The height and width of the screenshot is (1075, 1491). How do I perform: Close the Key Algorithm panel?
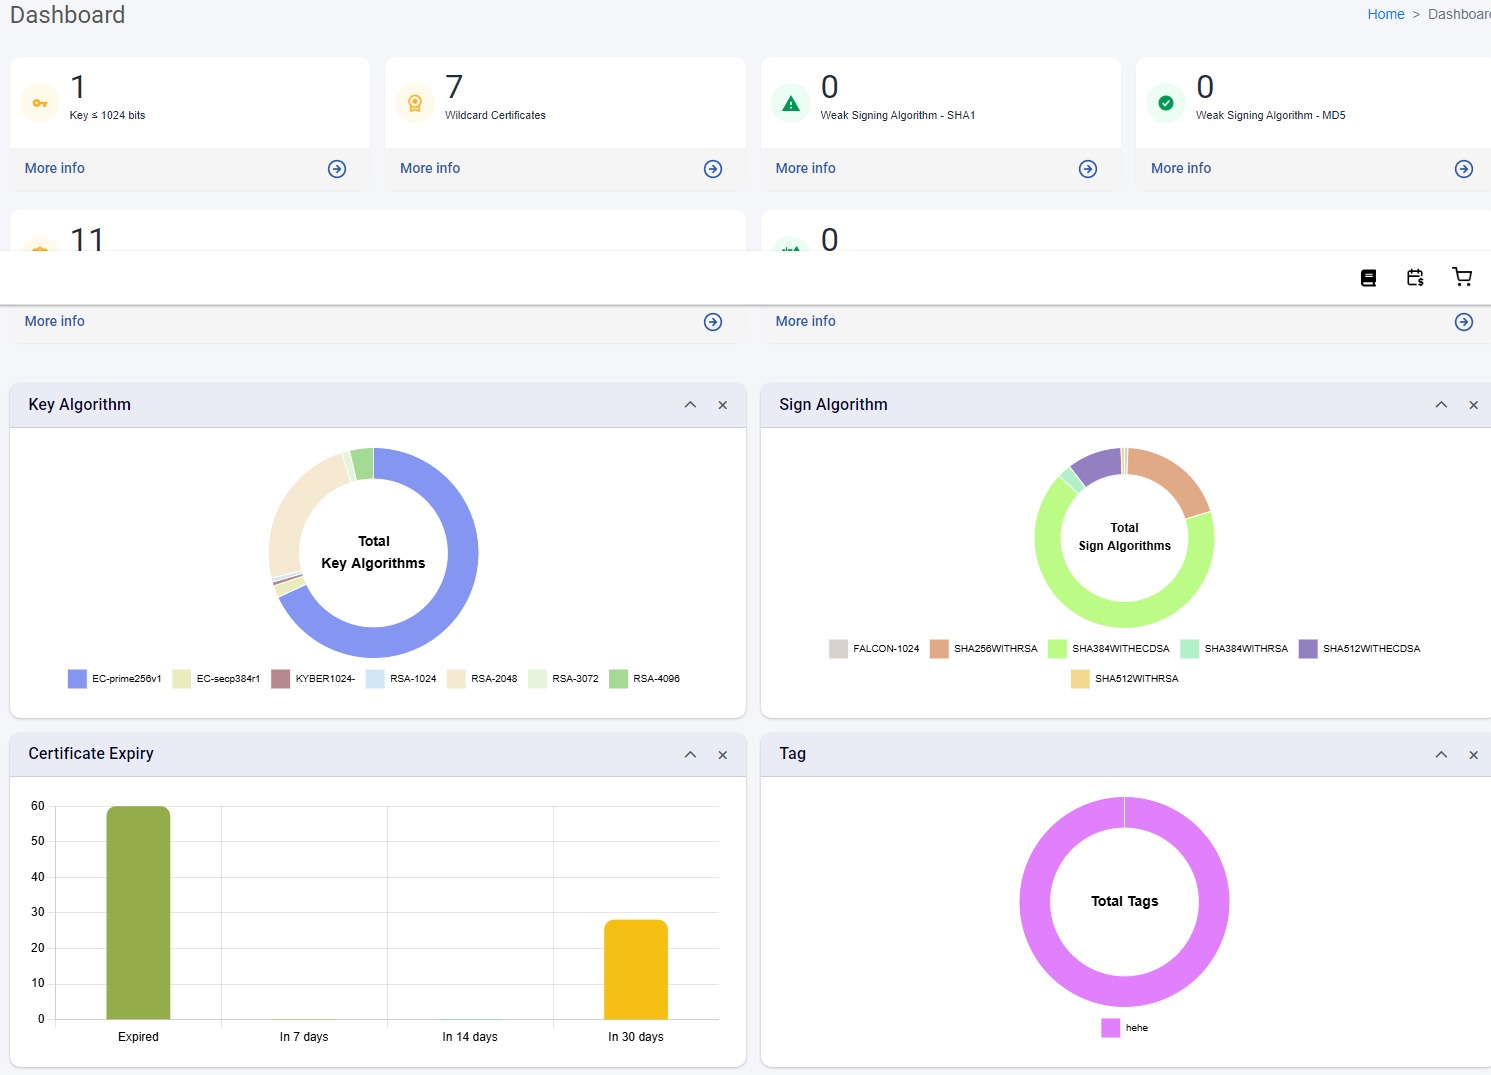coord(723,405)
